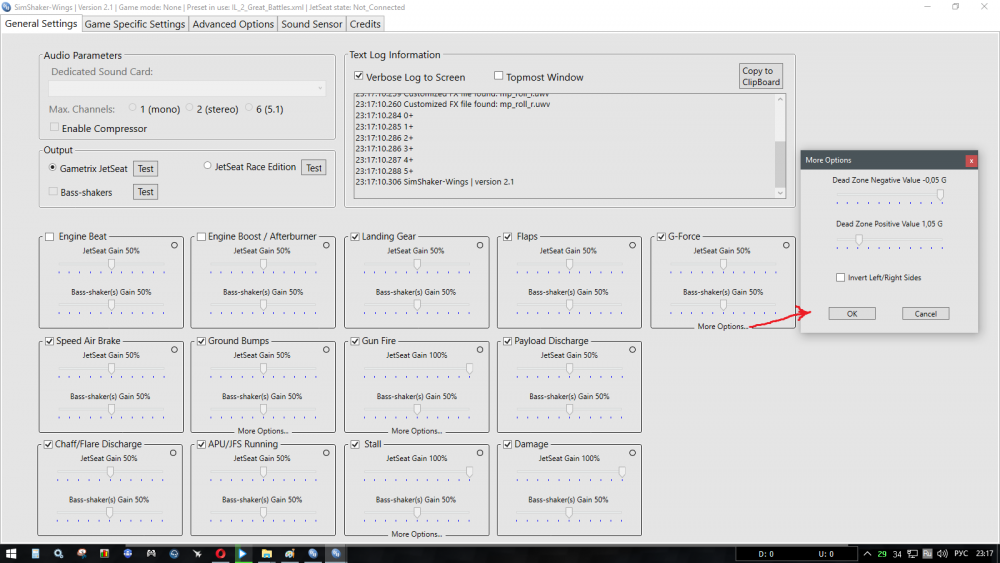Open More Options under G-Force
Image resolution: width=1000 pixels, height=563 pixels.
[722, 326]
